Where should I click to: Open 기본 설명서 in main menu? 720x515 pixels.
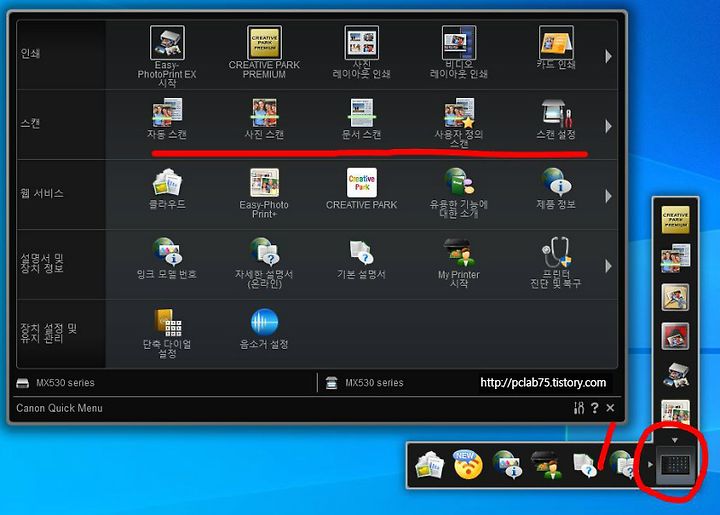pos(362,258)
